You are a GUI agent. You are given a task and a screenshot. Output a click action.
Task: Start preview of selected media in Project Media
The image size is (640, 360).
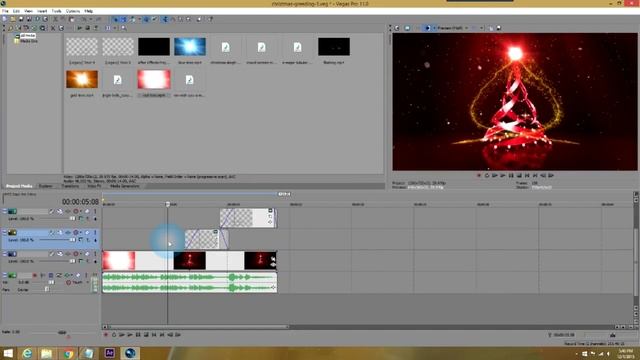80,28
